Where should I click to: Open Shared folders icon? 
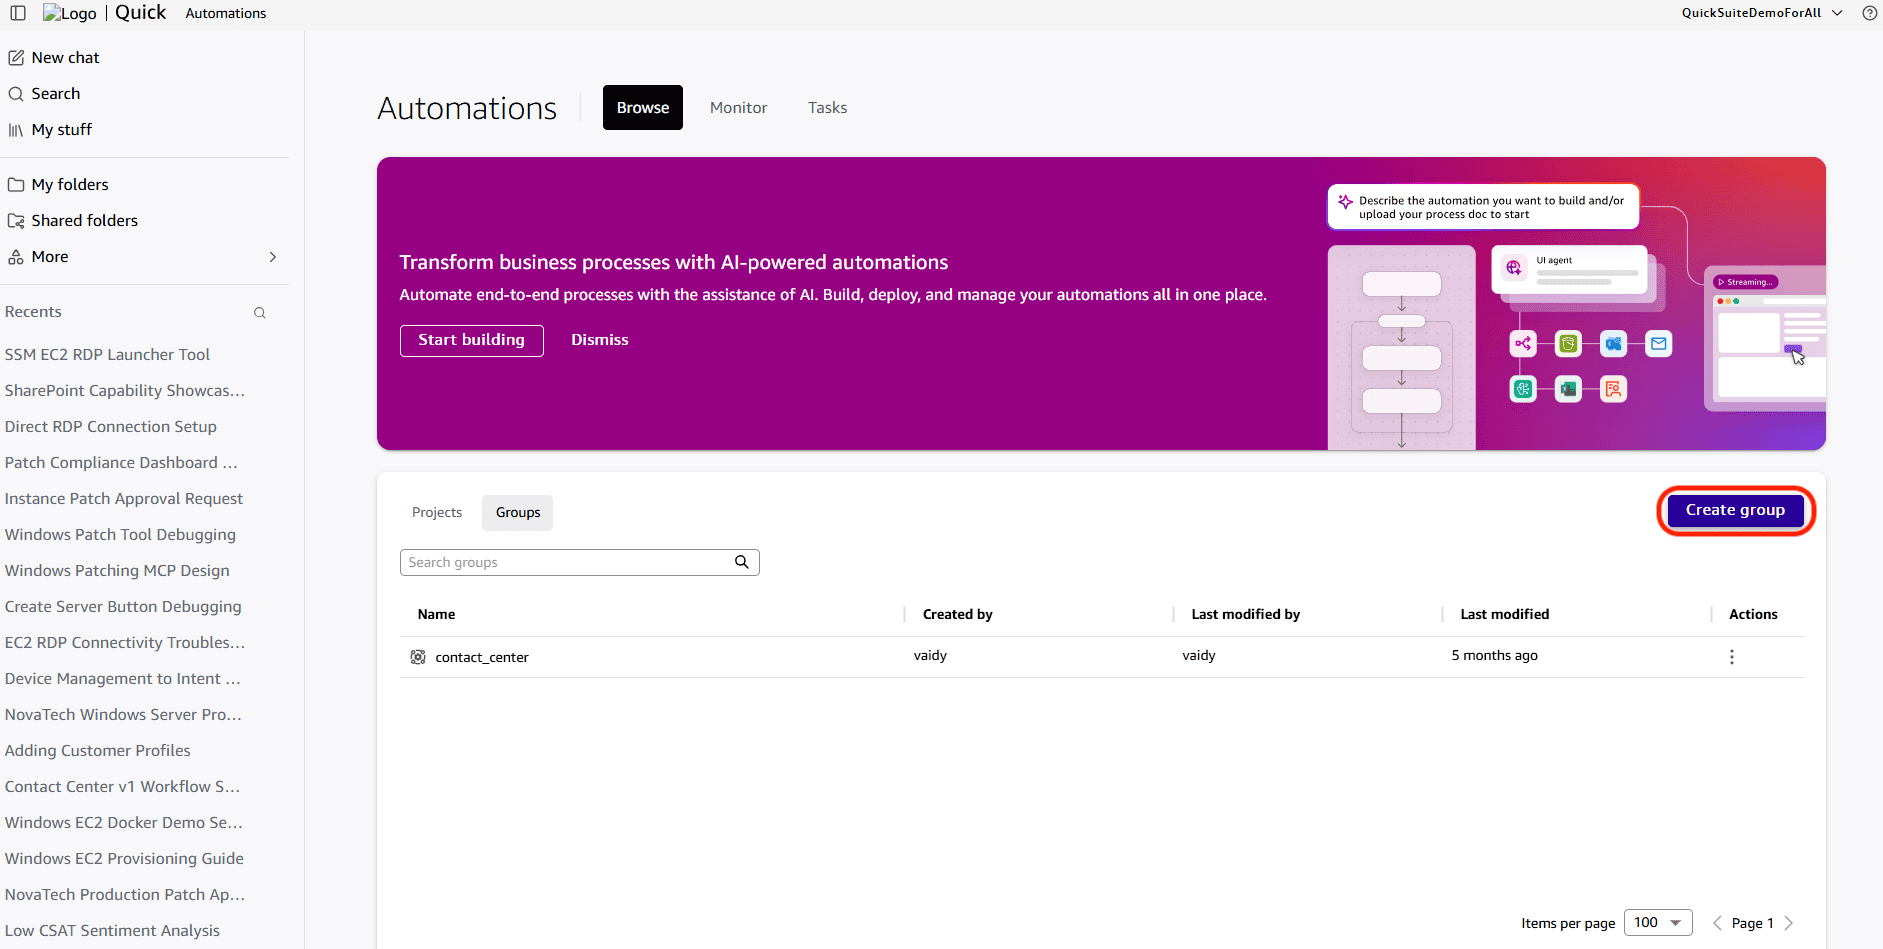point(16,221)
